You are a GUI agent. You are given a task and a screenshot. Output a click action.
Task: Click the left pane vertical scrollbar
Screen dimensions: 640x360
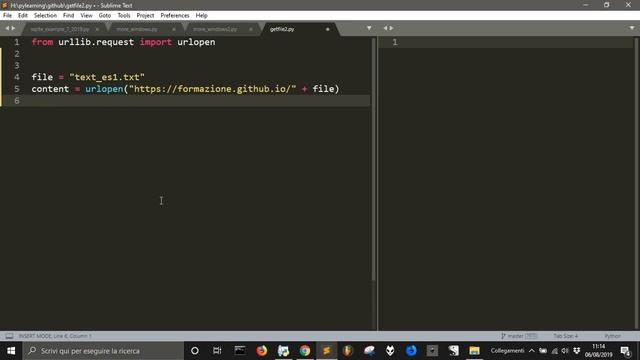tap(373, 159)
